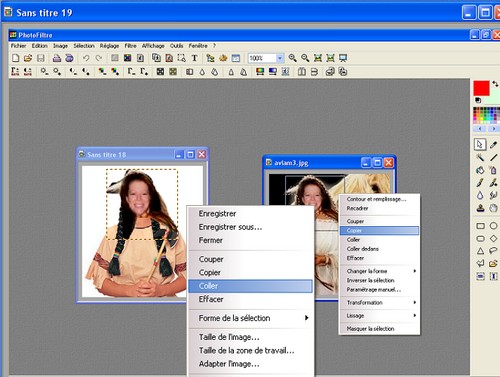Open the Edition menu
Viewport: 500px width, 377px height.
pyautogui.click(x=40, y=46)
